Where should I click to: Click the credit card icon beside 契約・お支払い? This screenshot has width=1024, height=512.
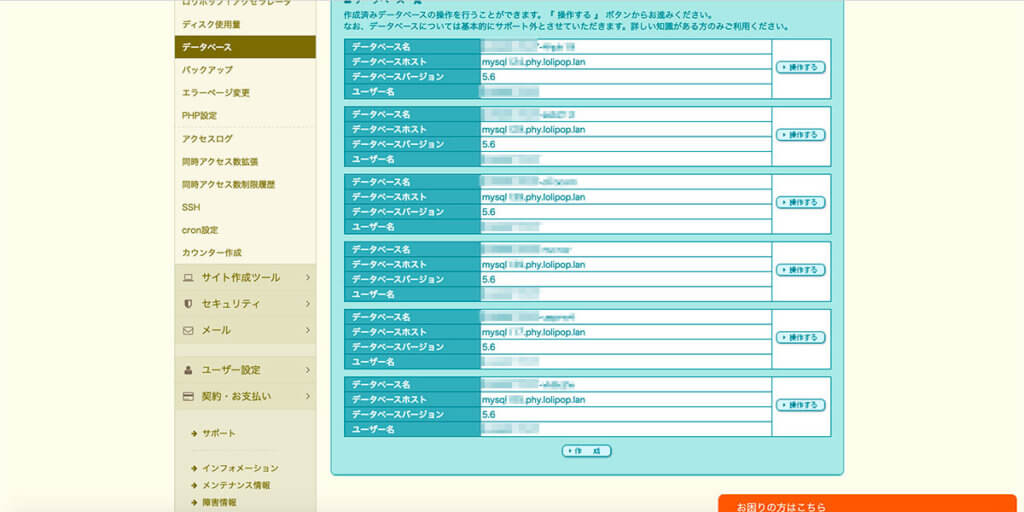point(188,396)
